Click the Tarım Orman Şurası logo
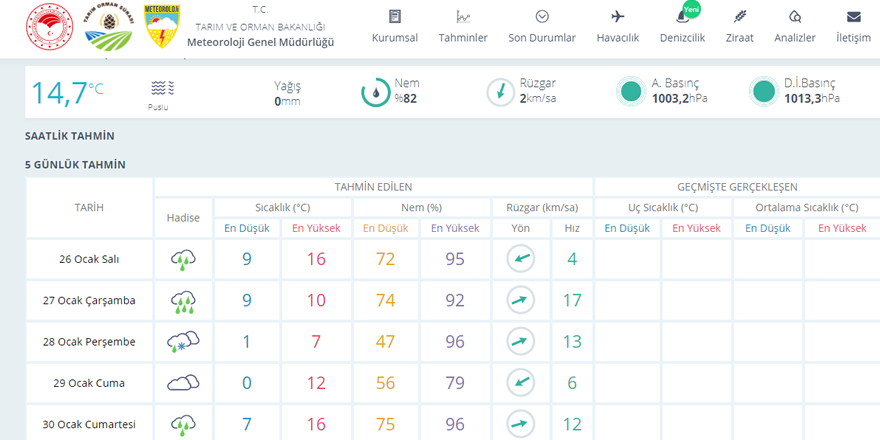This screenshot has width=880, height=440. click(109, 26)
